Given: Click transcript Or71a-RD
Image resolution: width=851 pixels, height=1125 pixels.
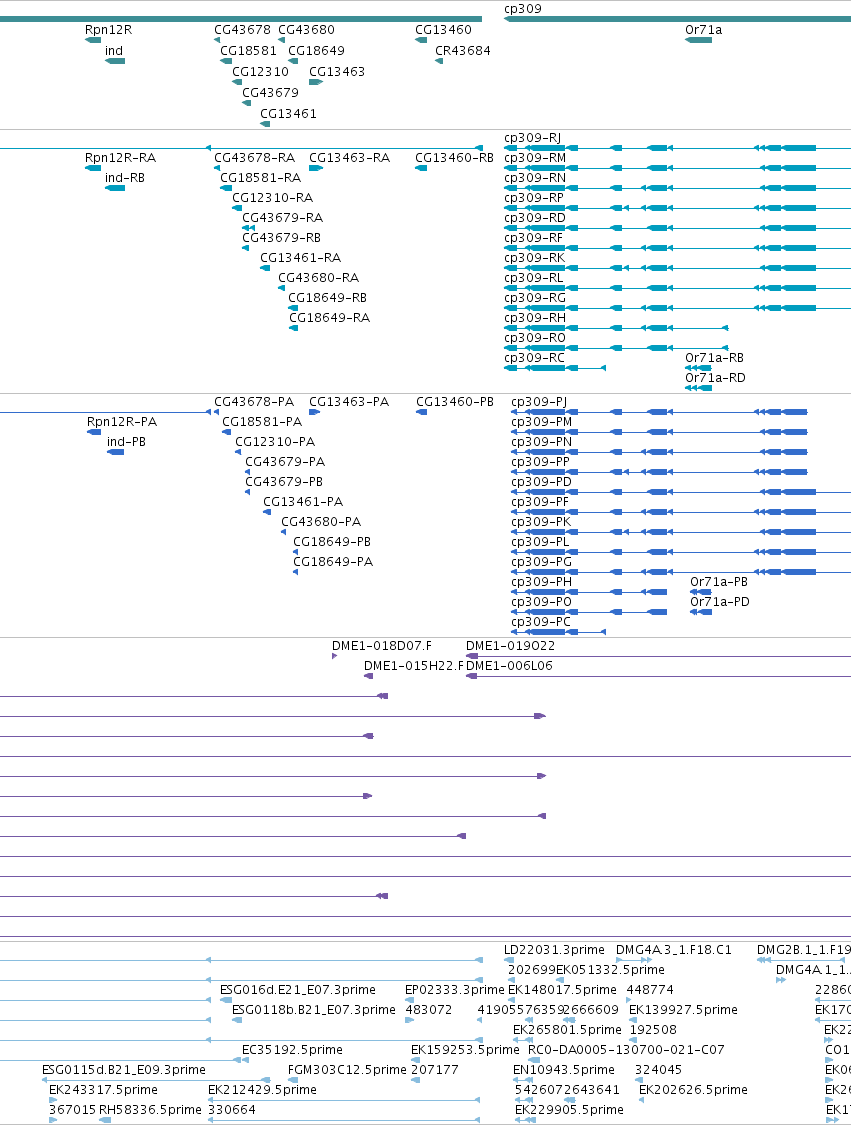Looking at the screenshot, I should coord(715,378).
